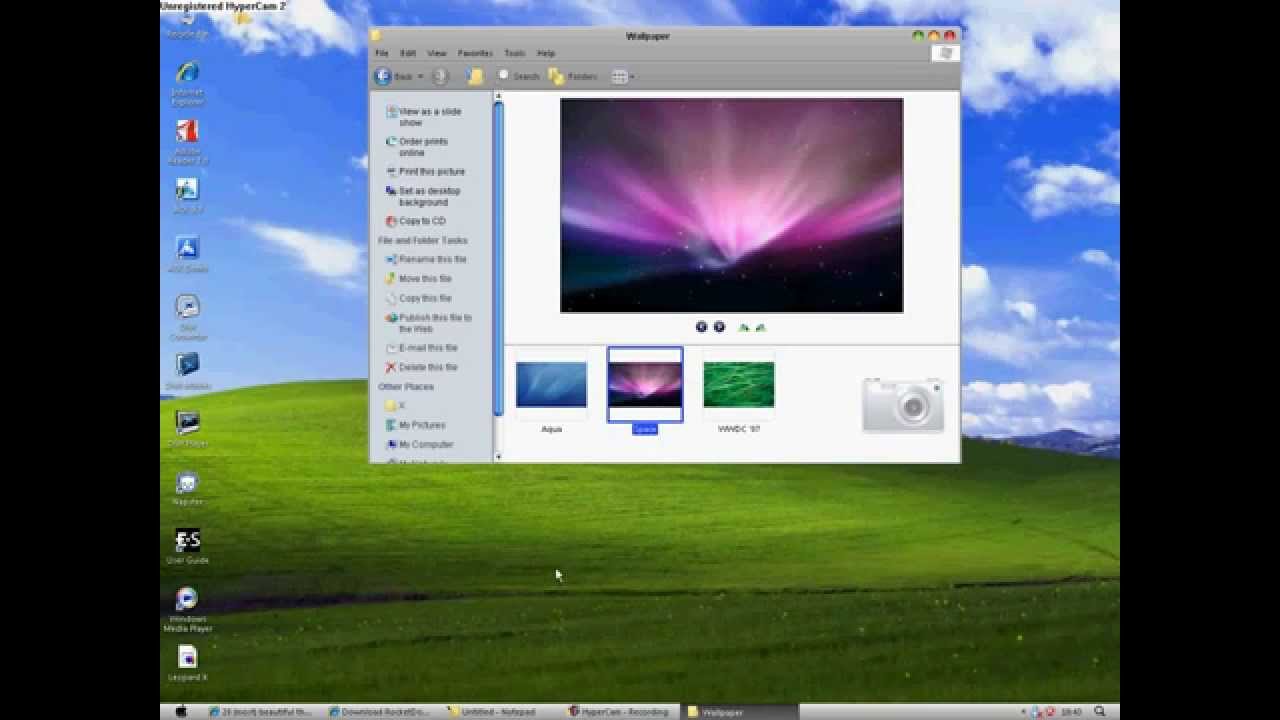Screen dimensions: 1280x720
Task: Switch to Download RocketDock taskbar button
Action: 379,712
